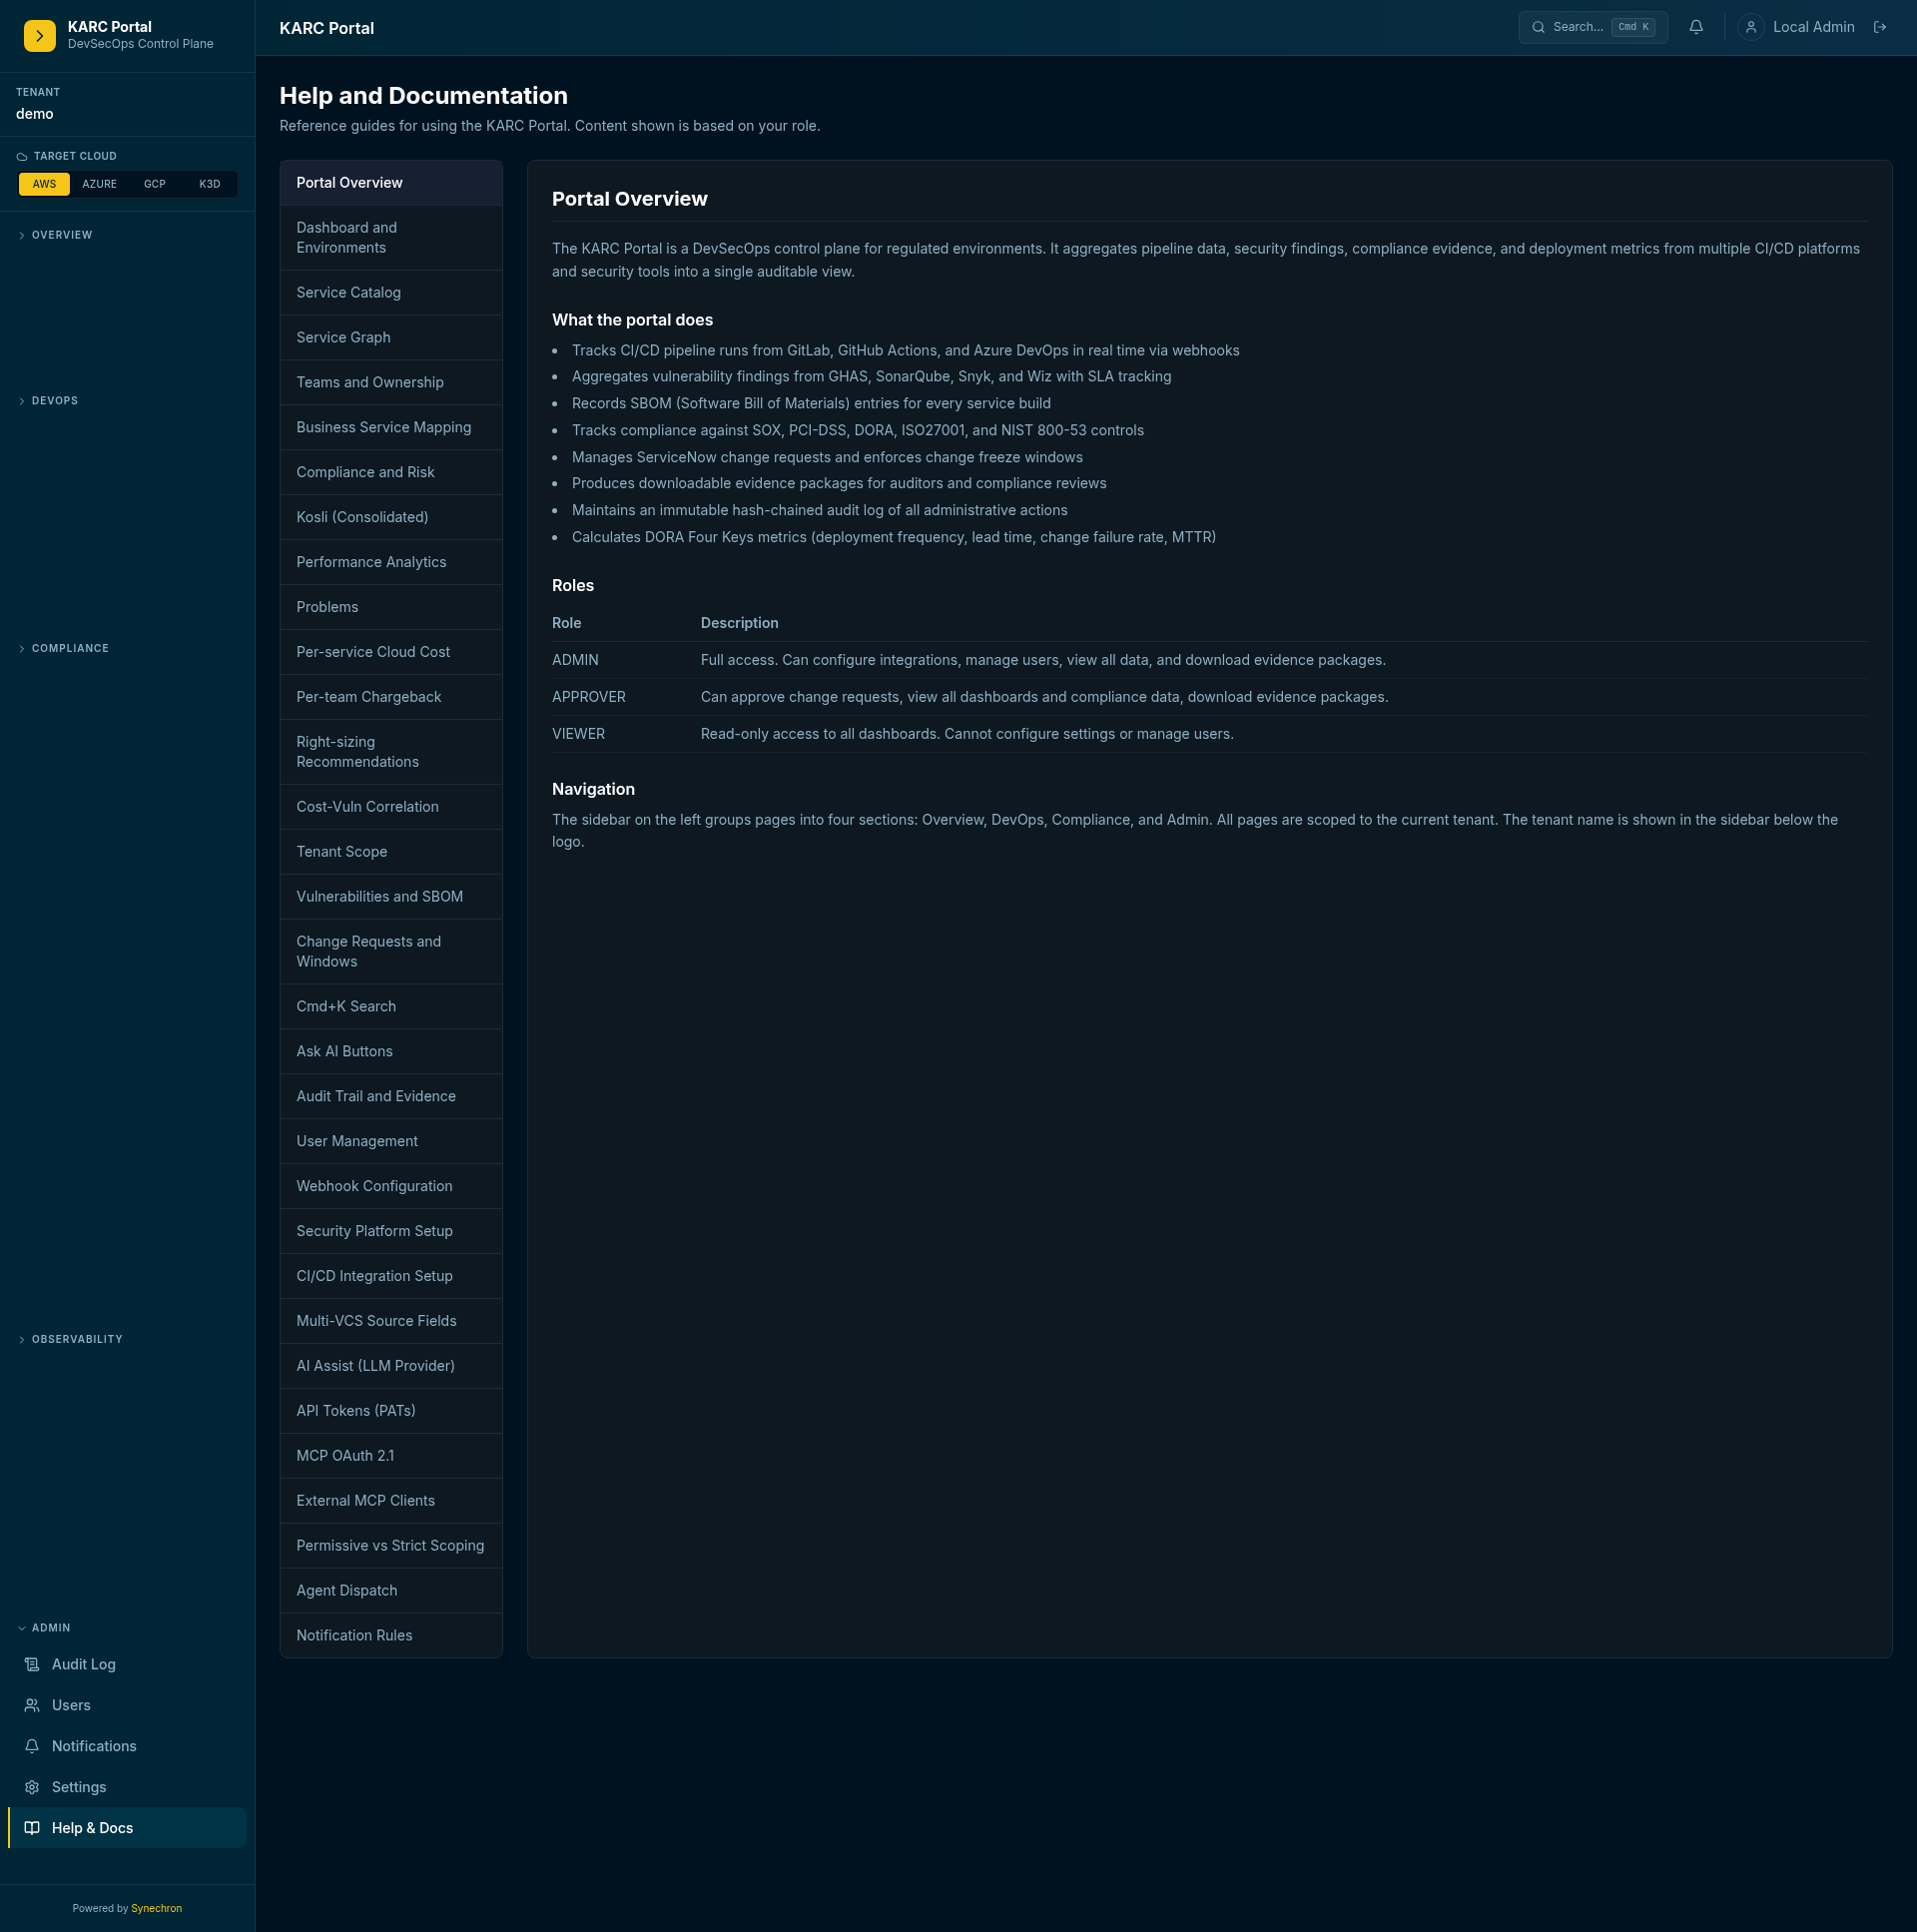The image size is (1917, 1932).
Task: Switch target cloud to AZURE
Action: coord(99,184)
